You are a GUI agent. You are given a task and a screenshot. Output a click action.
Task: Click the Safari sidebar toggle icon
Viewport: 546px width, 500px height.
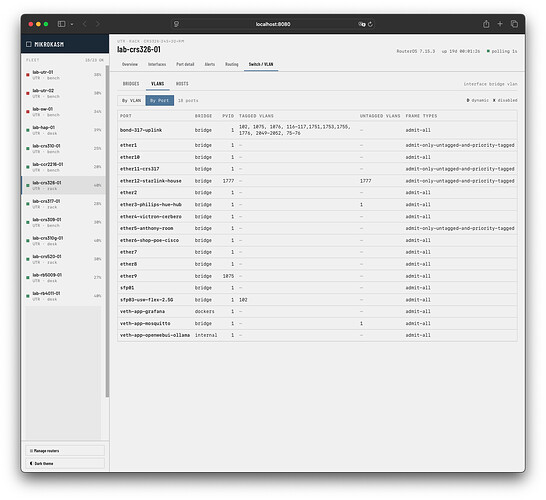[62, 24]
